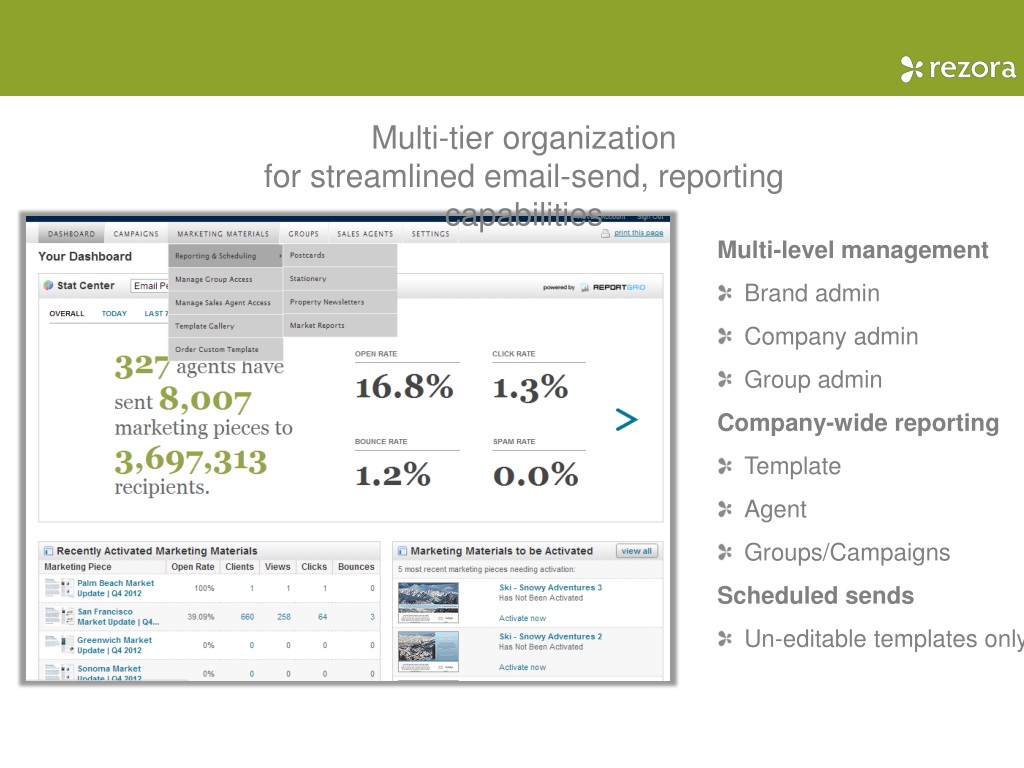The image size is (1024, 768).
Task: Click Activate now for Snowy Adventures 2
Action: point(522,667)
